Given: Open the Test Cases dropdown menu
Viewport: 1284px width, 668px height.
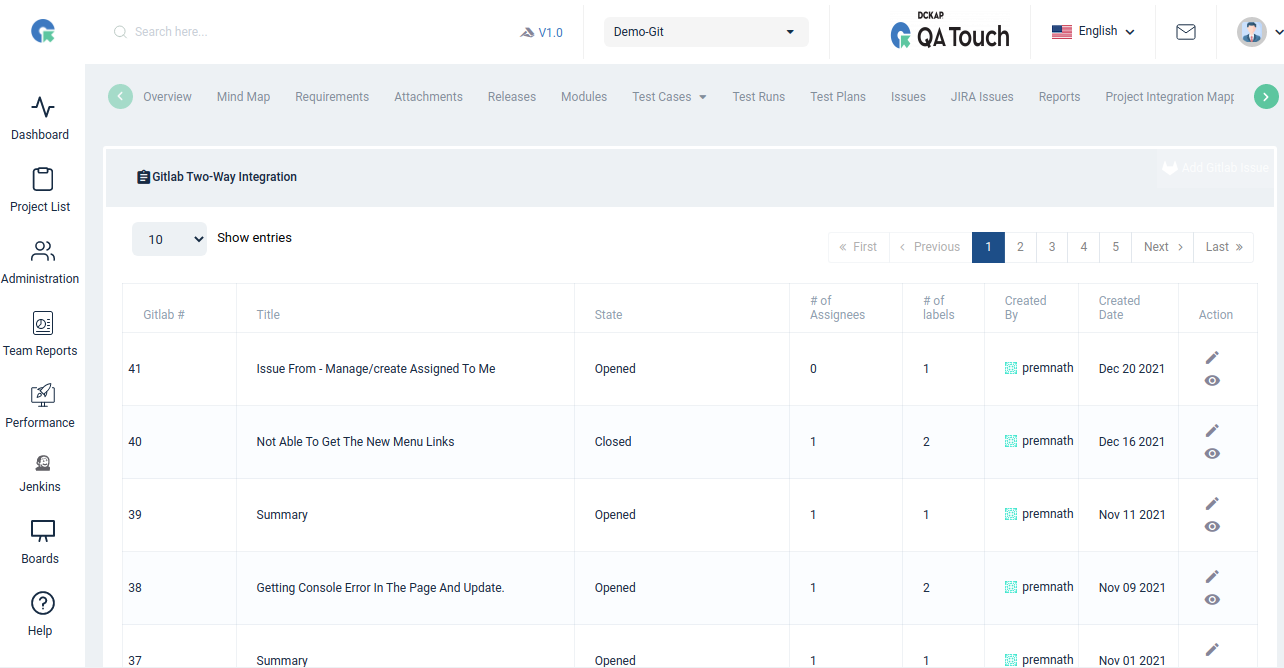Looking at the screenshot, I should [668, 96].
